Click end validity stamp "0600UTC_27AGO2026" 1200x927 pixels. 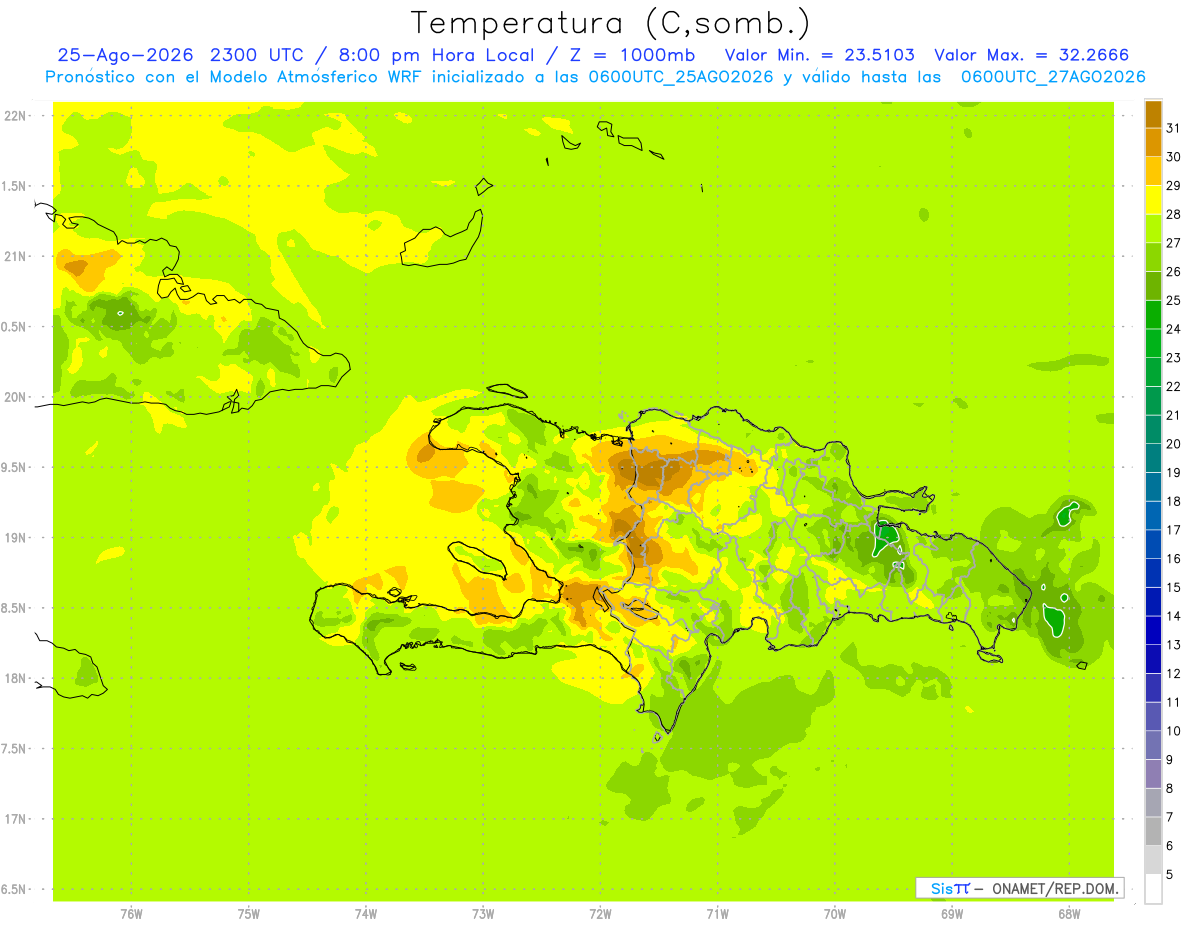point(1053,77)
